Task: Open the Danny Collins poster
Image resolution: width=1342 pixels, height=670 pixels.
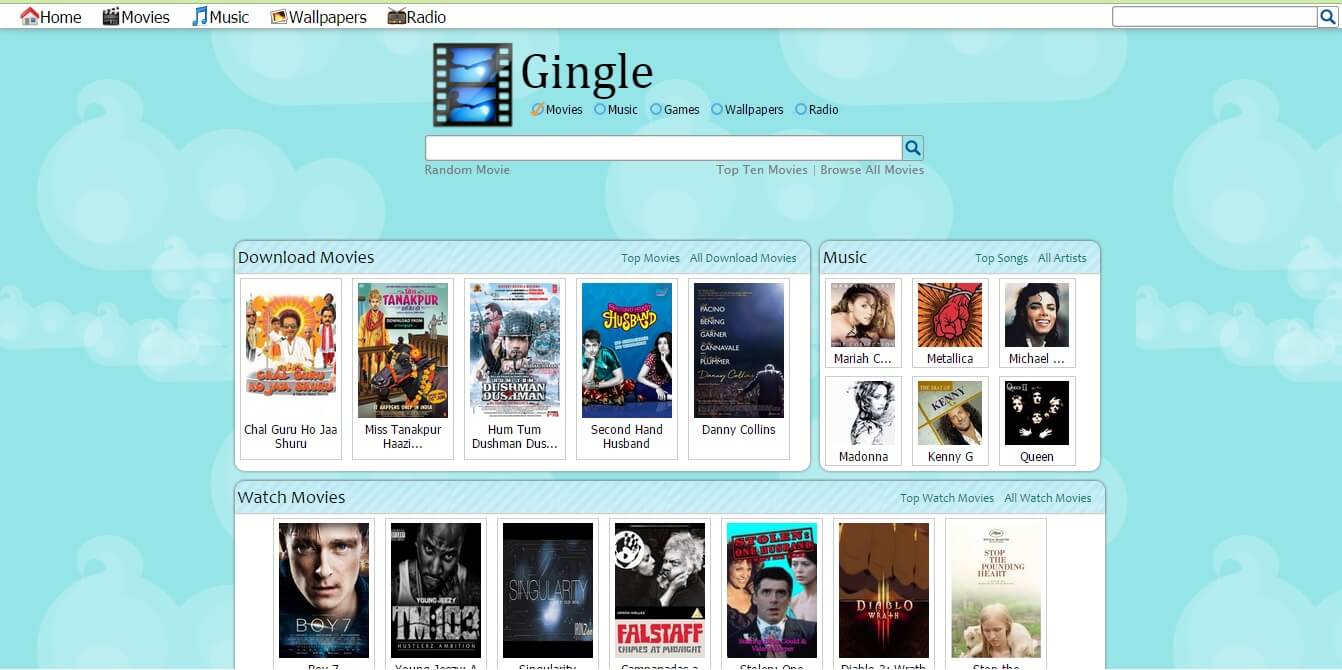Action: [x=739, y=350]
